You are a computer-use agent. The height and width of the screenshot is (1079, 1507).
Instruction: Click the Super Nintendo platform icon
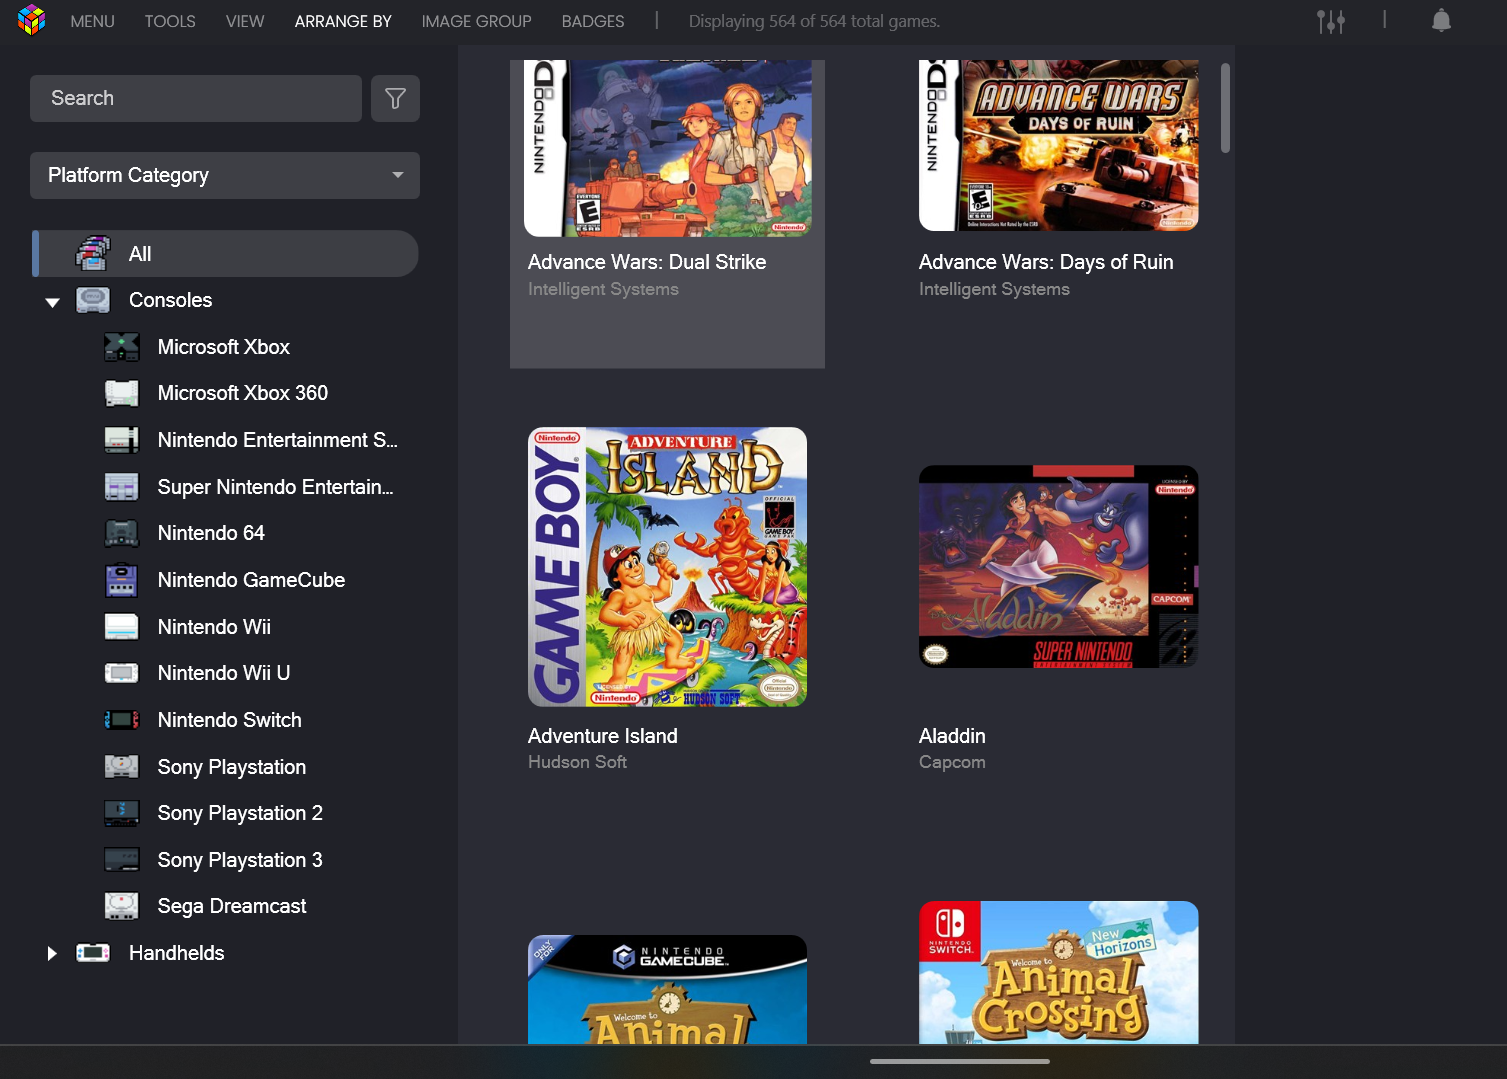point(122,487)
